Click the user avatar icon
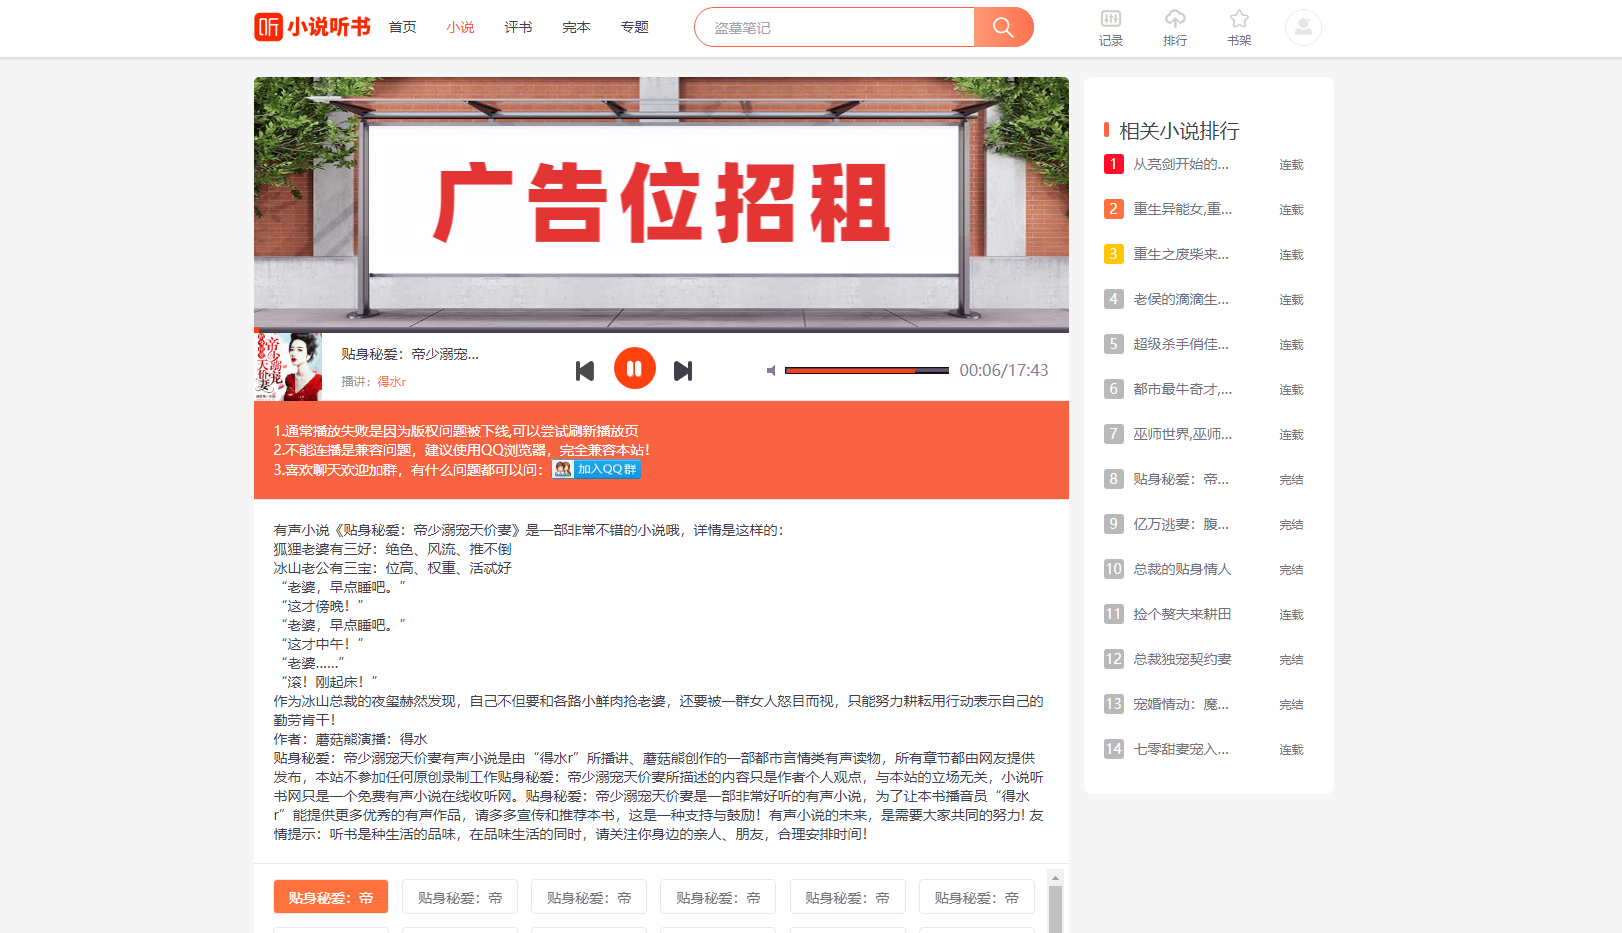The height and width of the screenshot is (933, 1622). point(1303,27)
